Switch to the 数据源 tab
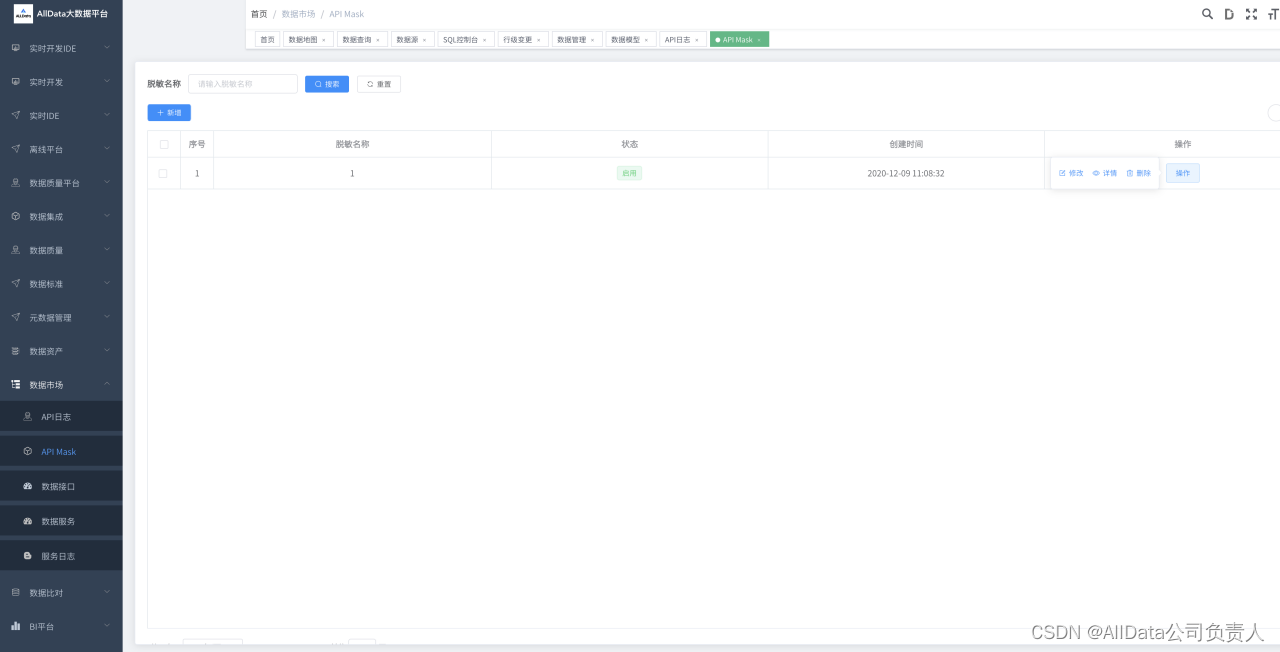Image resolution: width=1280 pixels, height=652 pixels. pos(412,40)
